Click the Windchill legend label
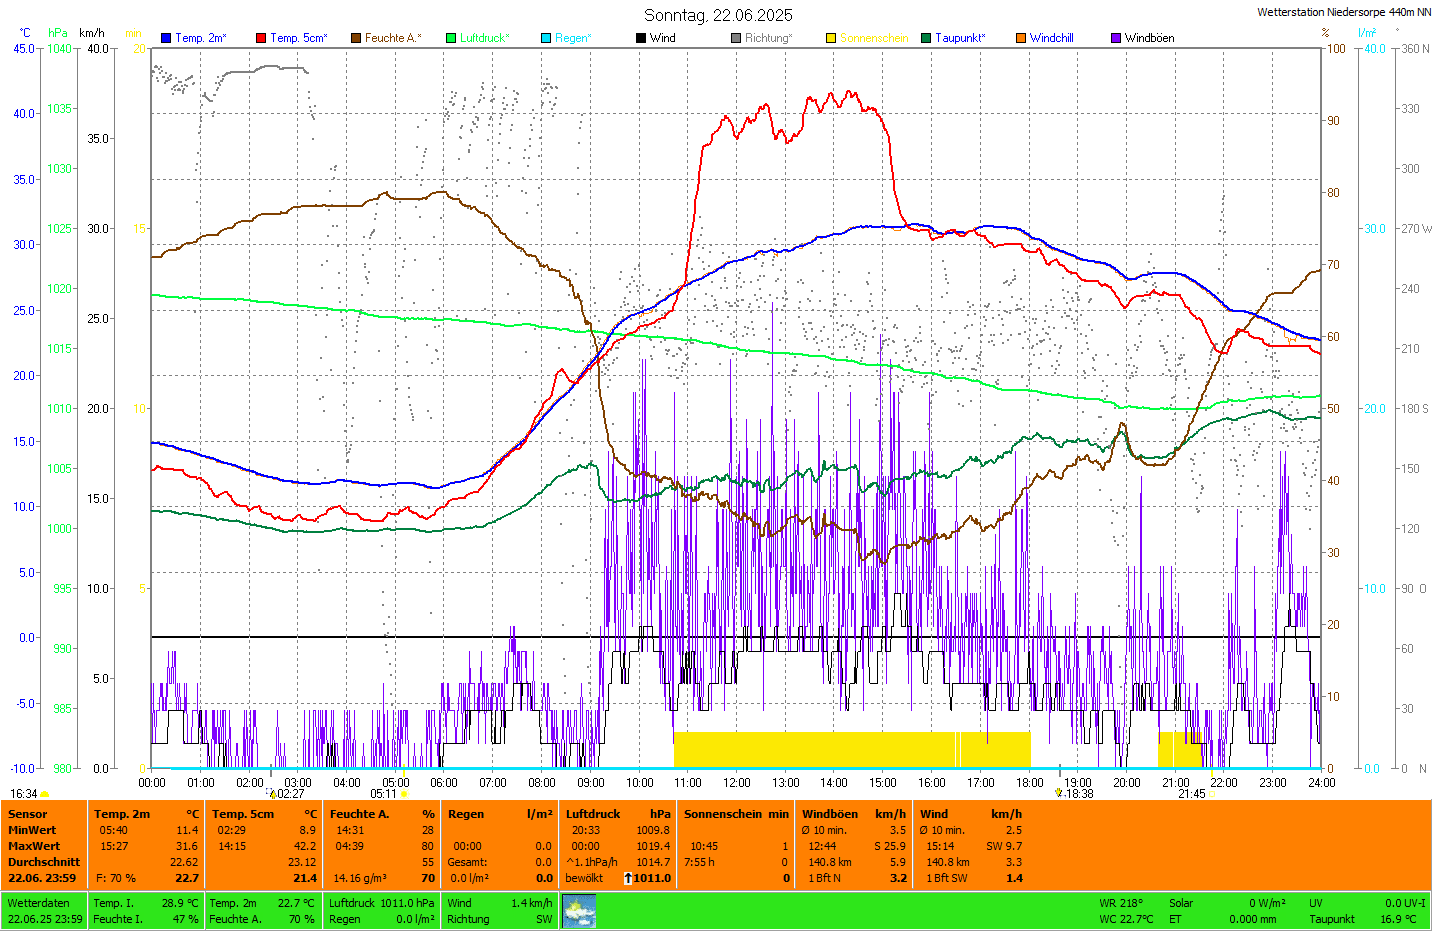Viewport: 1432px width, 931px height. pos(1051,38)
